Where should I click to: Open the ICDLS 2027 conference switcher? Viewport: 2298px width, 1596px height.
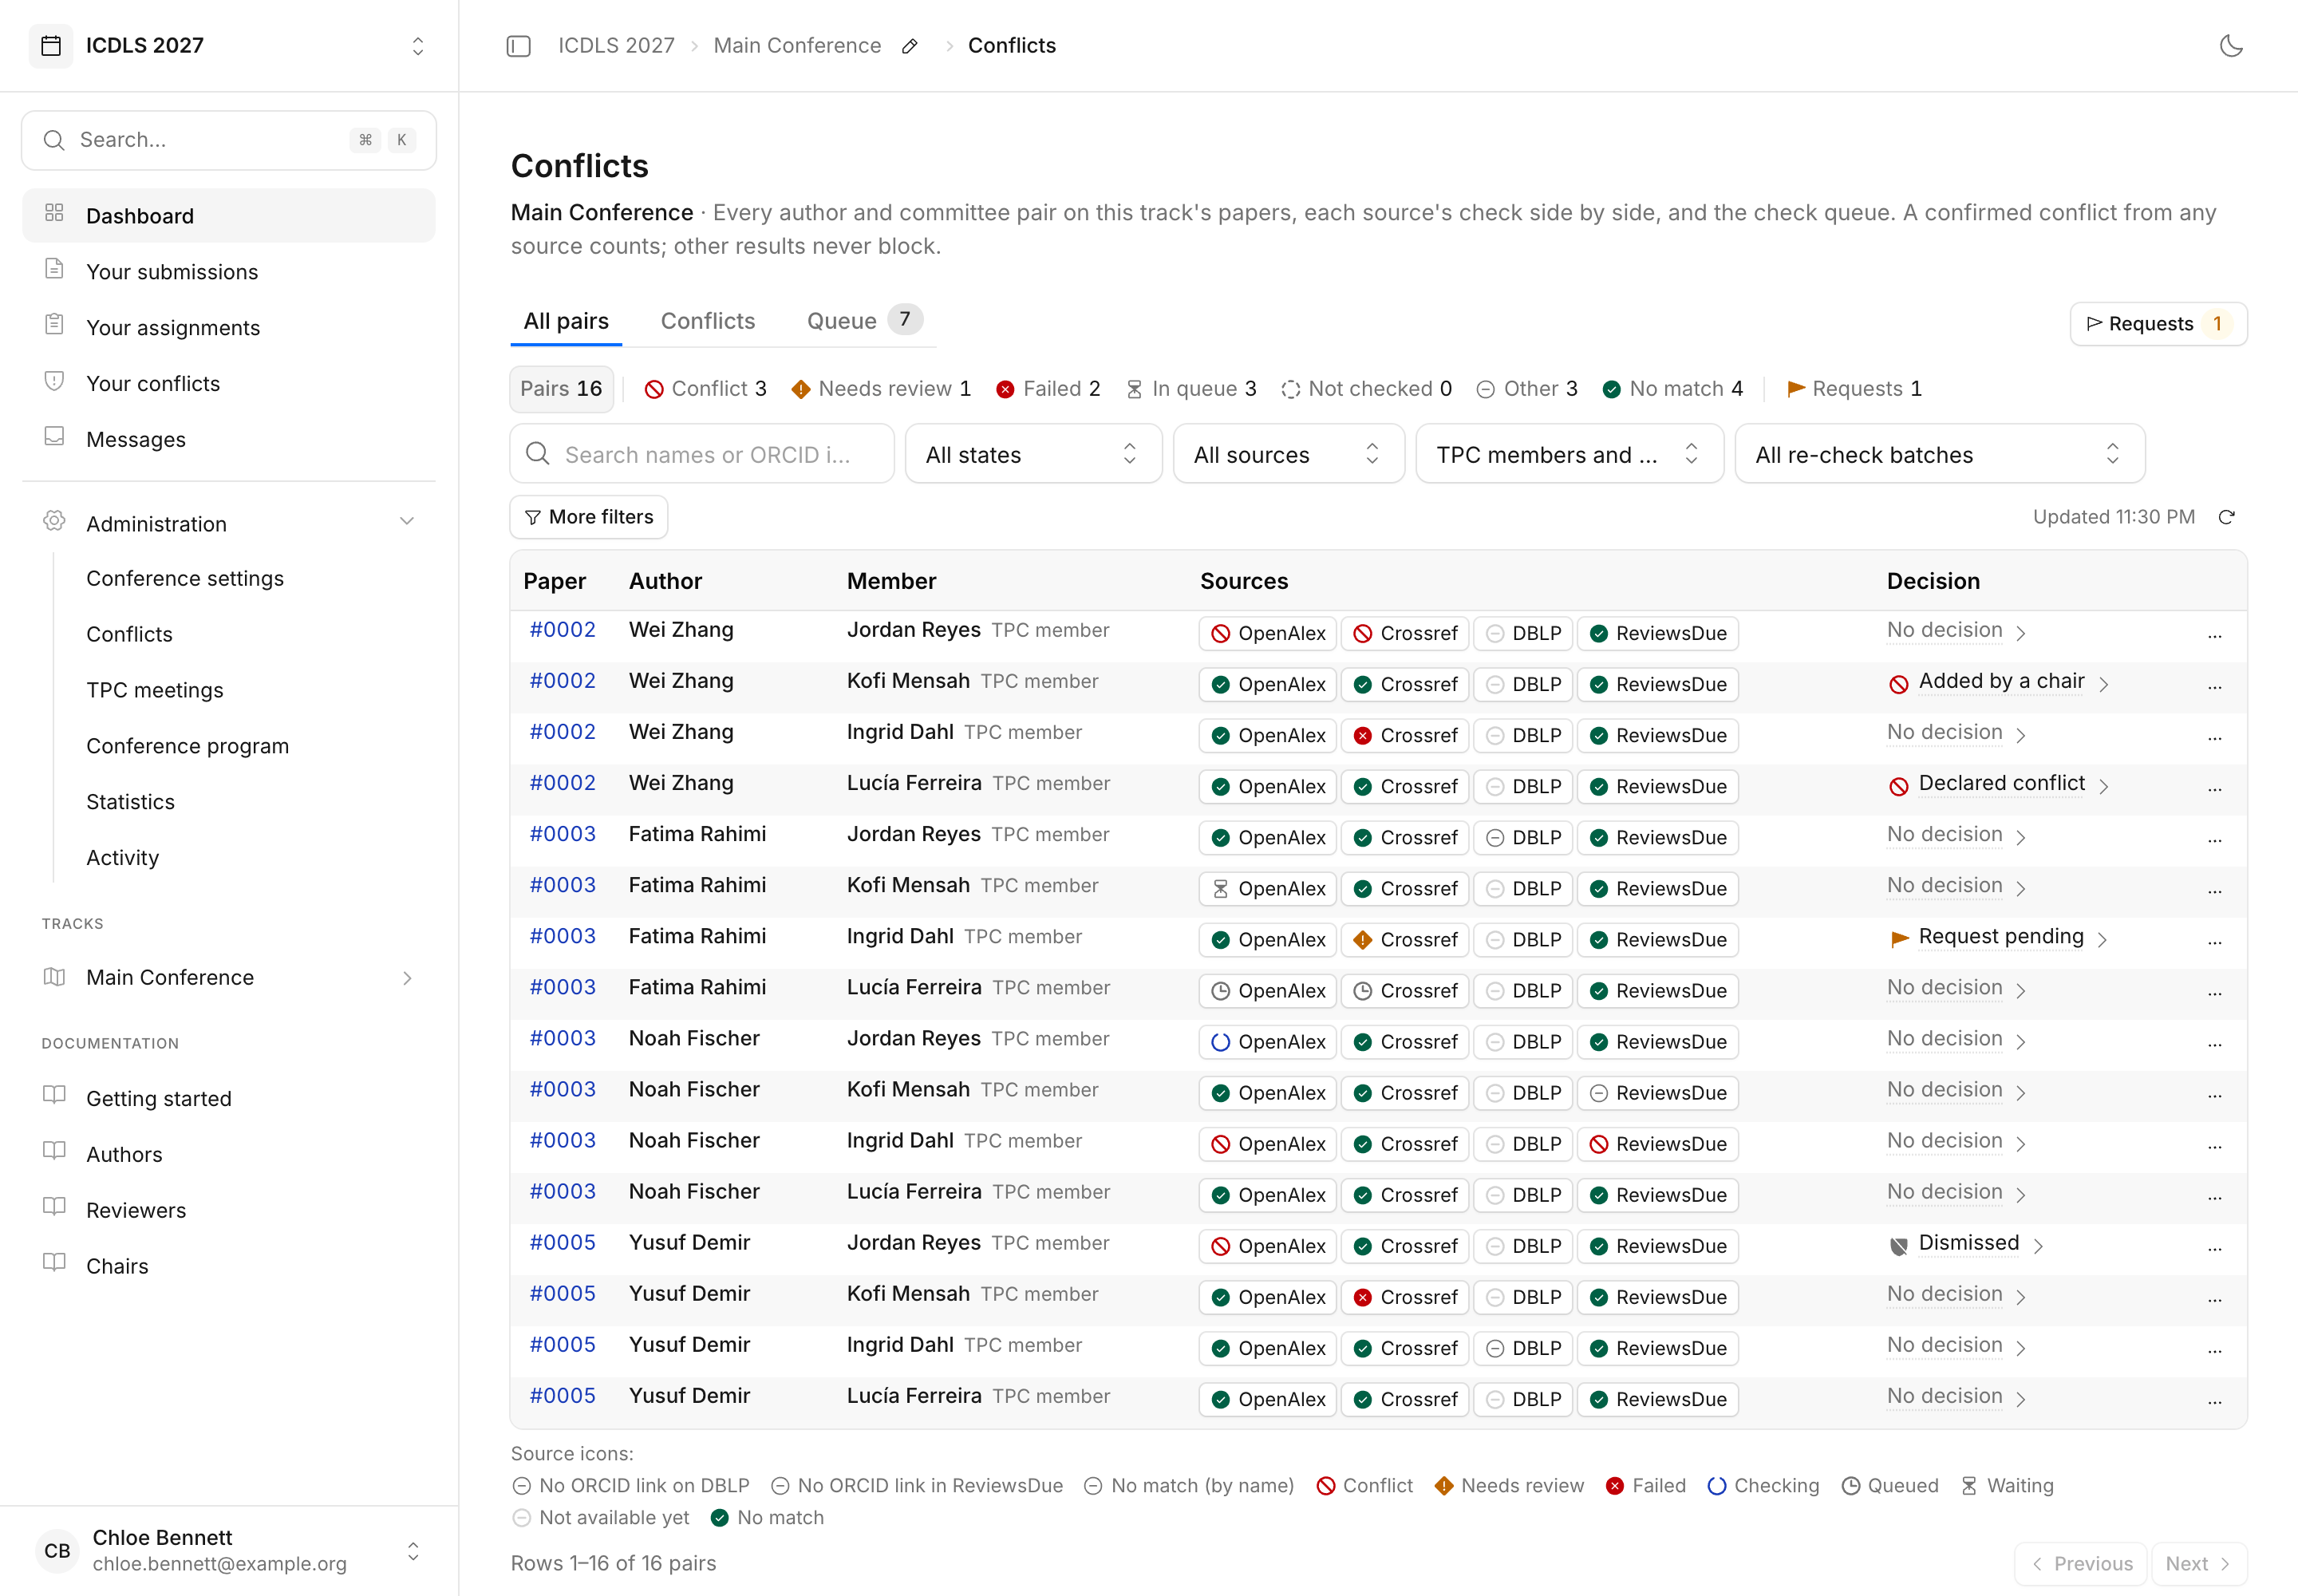(229, 46)
